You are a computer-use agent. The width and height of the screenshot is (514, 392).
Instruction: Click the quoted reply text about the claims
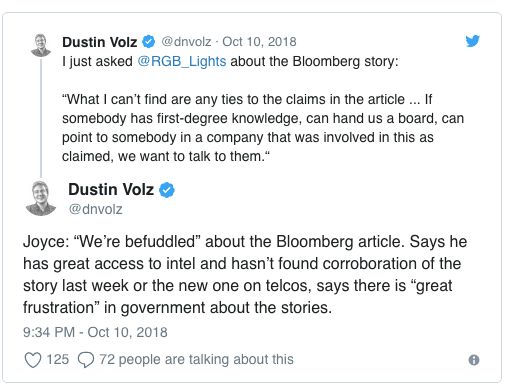263,128
